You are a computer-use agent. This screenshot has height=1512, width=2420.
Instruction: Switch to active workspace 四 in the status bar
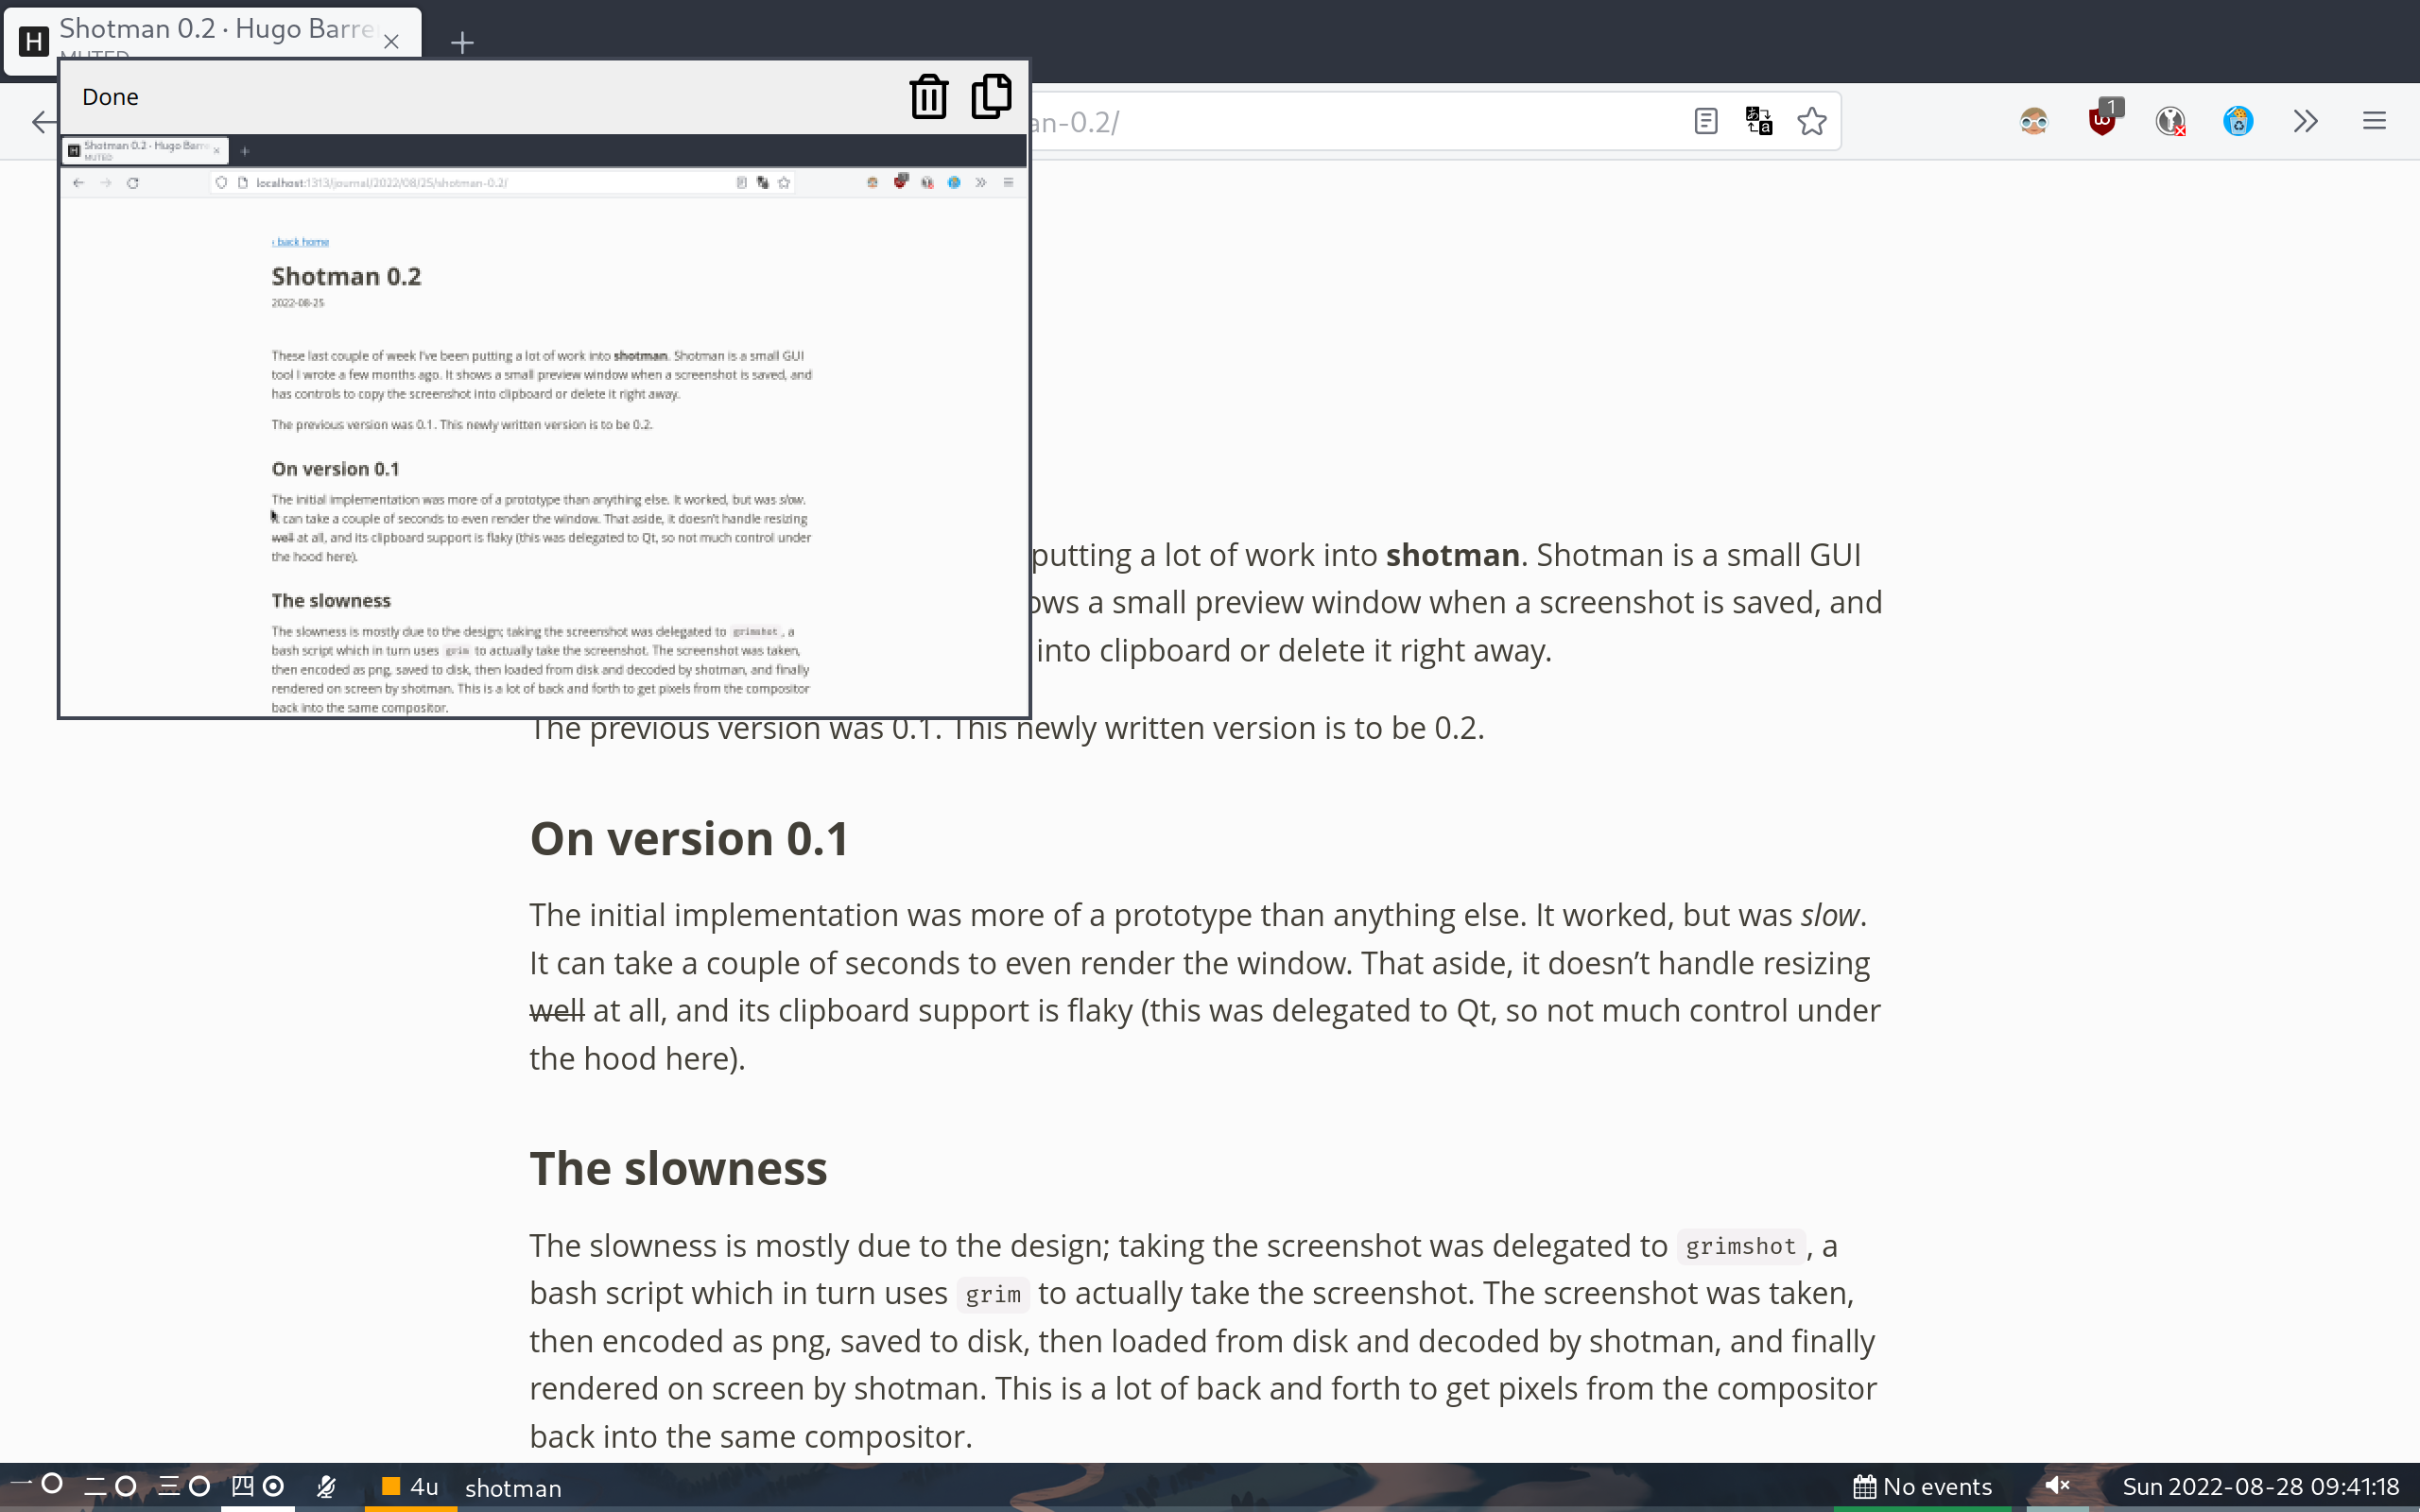(x=258, y=1486)
